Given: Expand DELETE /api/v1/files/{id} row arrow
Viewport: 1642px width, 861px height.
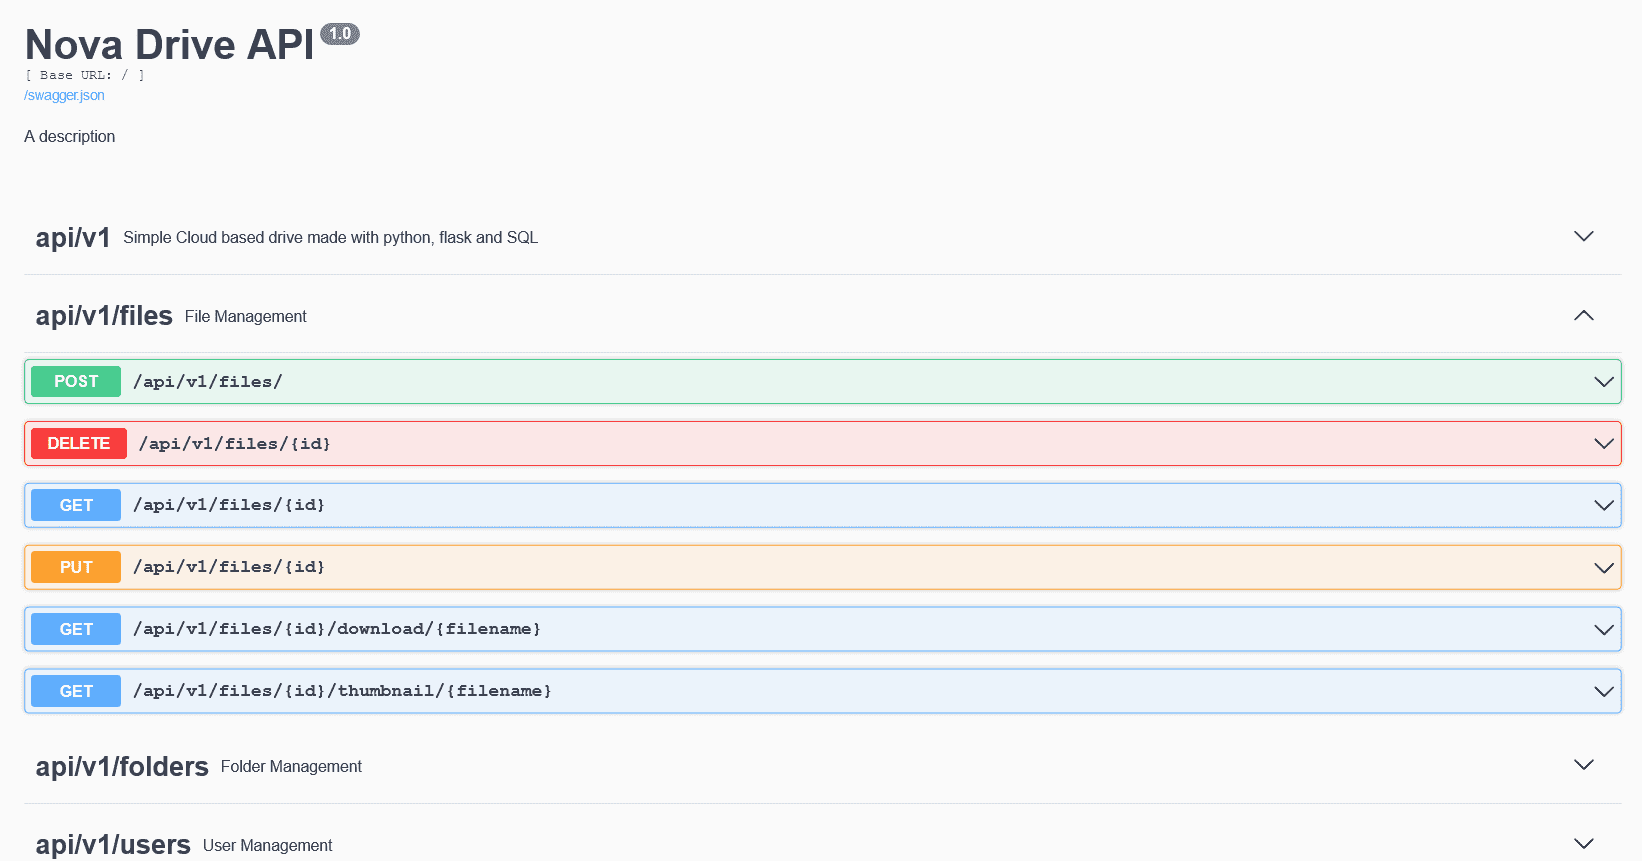Looking at the screenshot, I should pyautogui.click(x=1603, y=444).
